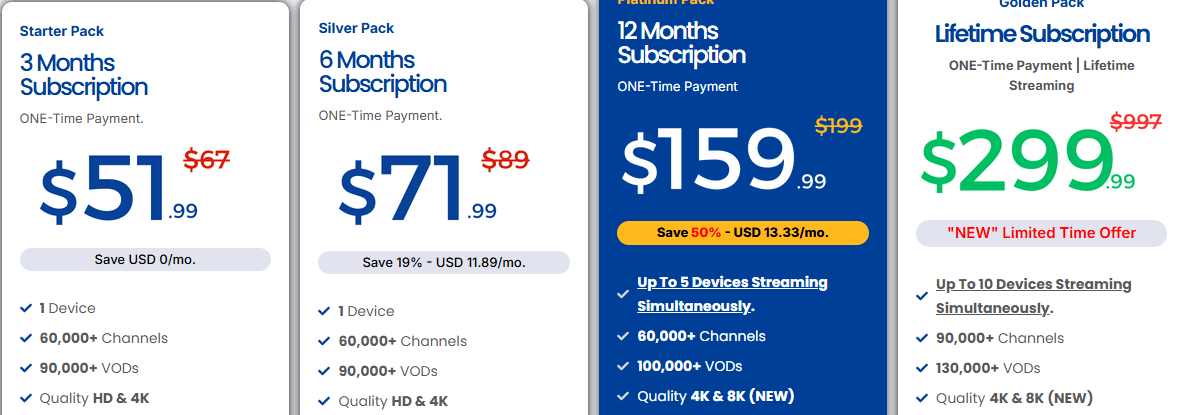Select the '6 Months Subscription' heading
This screenshot has height=415, width=1184.
(x=383, y=72)
